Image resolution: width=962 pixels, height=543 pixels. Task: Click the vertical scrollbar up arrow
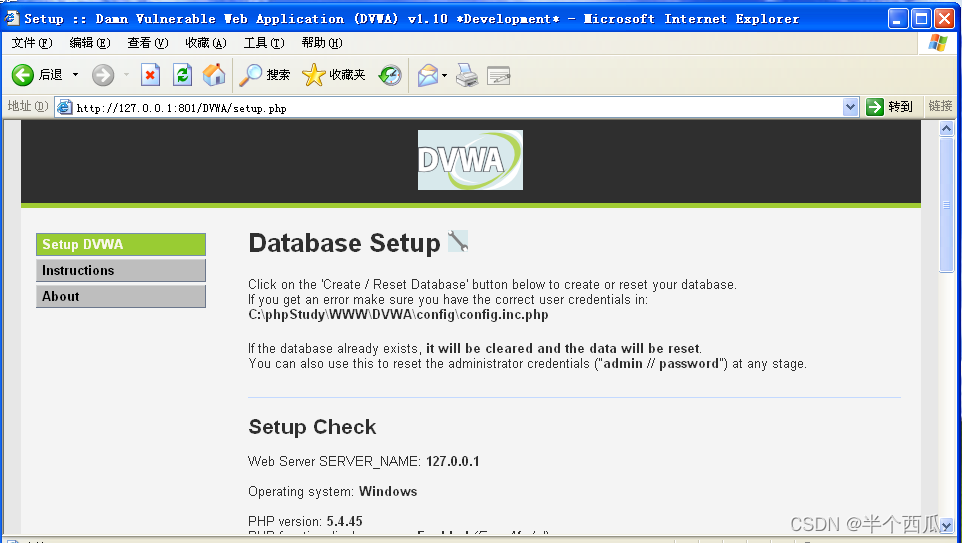pos(946,128)
